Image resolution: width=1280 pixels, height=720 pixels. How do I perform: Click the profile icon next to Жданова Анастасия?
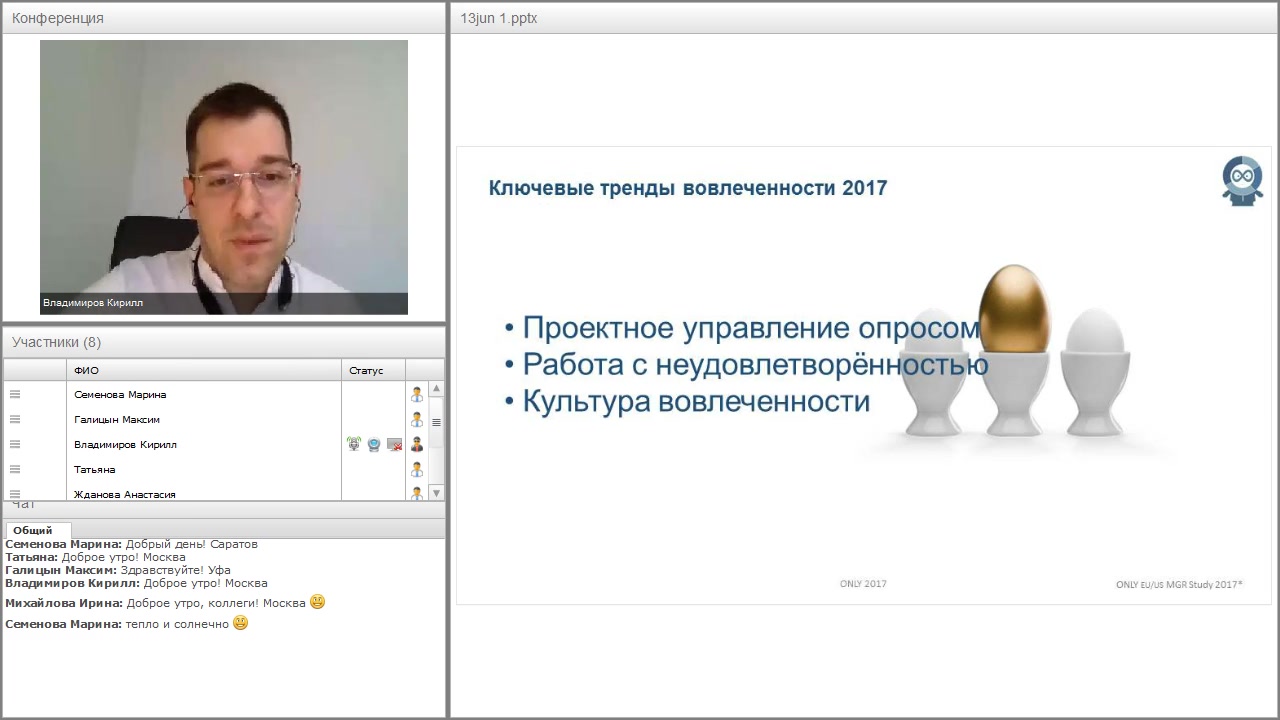(416, 493)
